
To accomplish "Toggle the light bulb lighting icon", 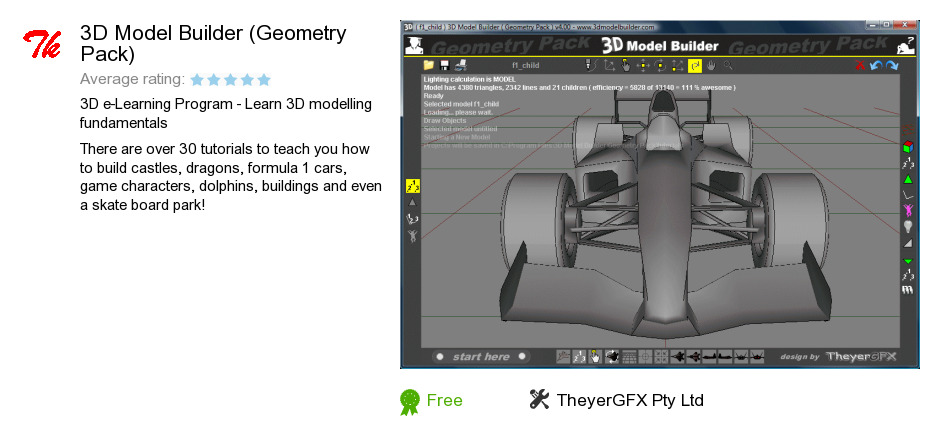I will (x=908, y=227).
